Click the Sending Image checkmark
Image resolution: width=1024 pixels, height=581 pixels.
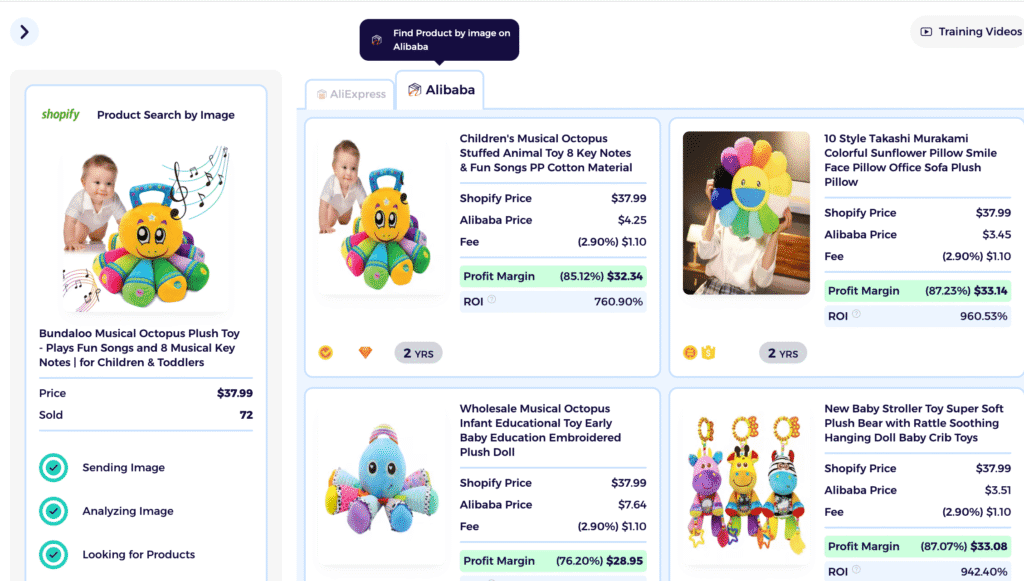click(x=53, y=468)
